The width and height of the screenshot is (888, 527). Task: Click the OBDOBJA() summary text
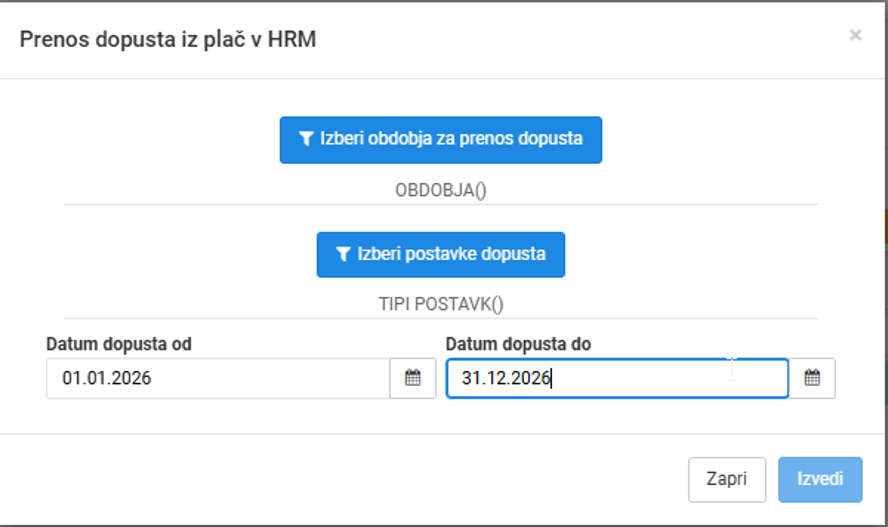(441, 190)
